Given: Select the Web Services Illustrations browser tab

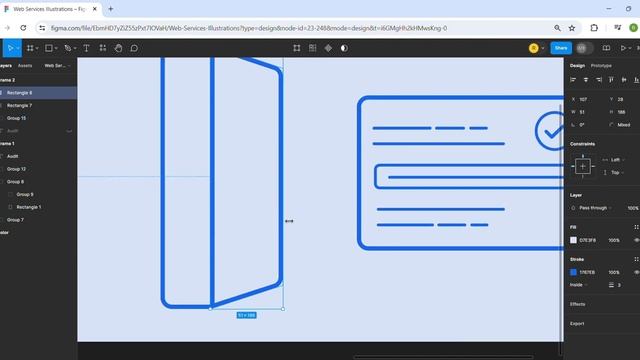Looking at the screenshot, I should 51,9.
